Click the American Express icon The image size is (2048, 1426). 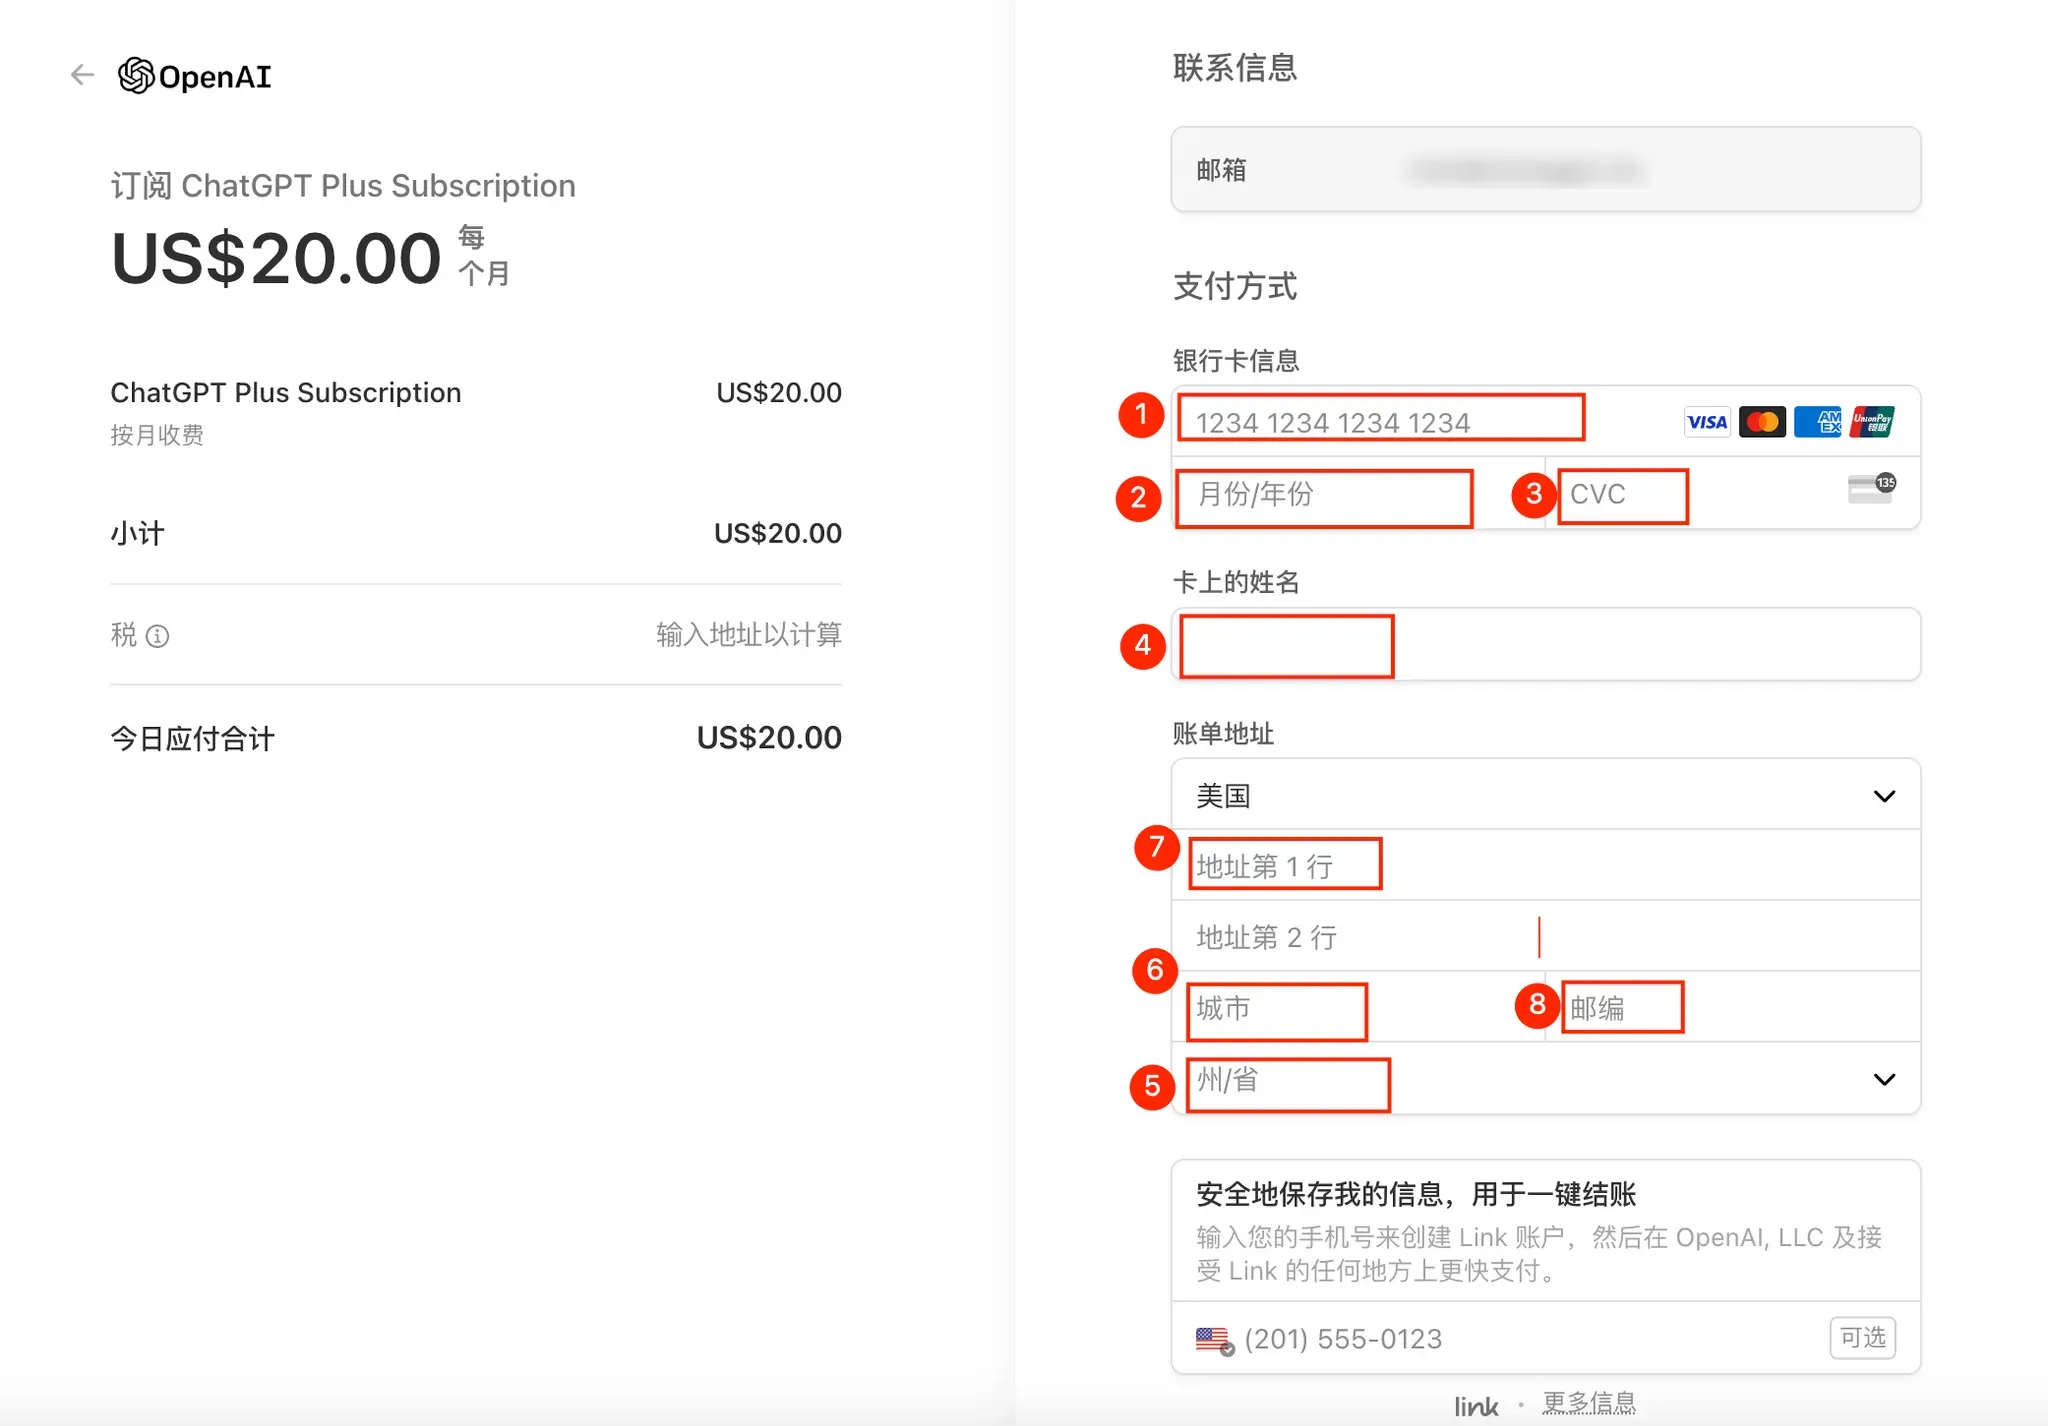click(1817, 422)
